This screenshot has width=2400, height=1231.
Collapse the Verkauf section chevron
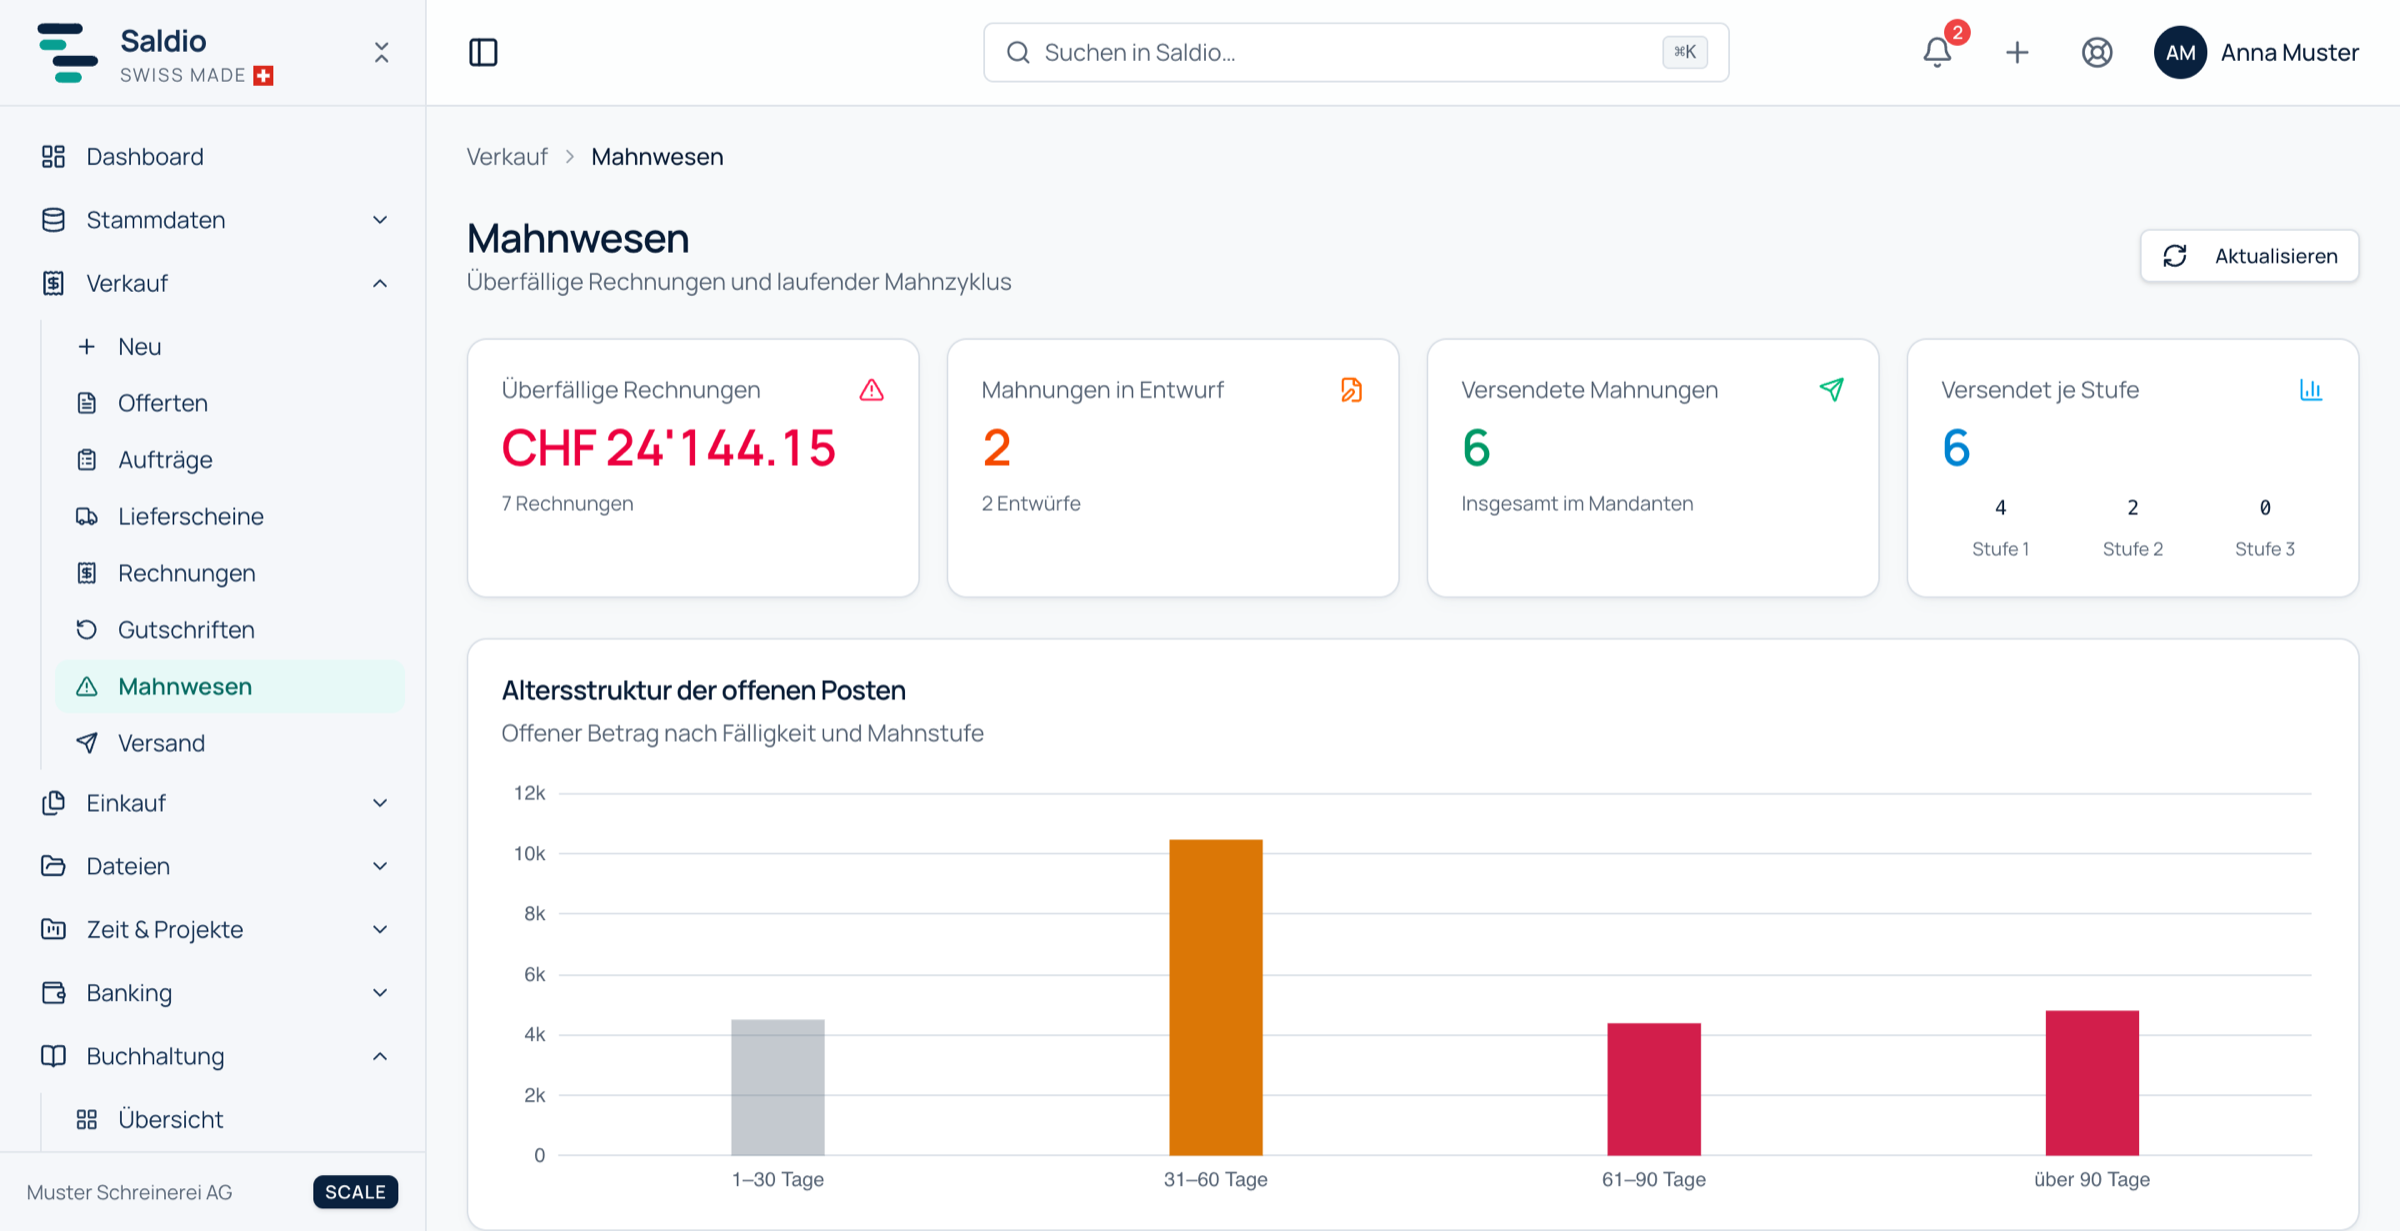380,283
